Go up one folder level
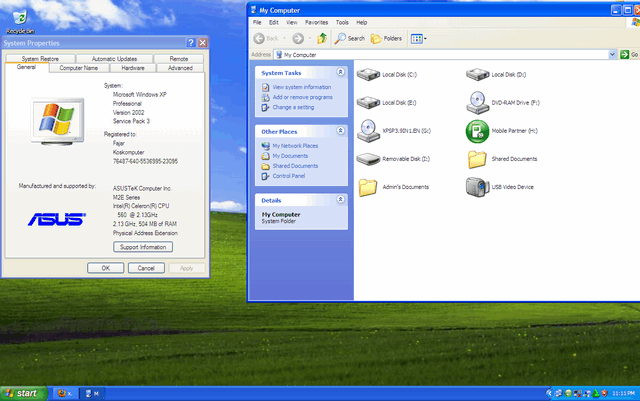 tap(322, 38)
